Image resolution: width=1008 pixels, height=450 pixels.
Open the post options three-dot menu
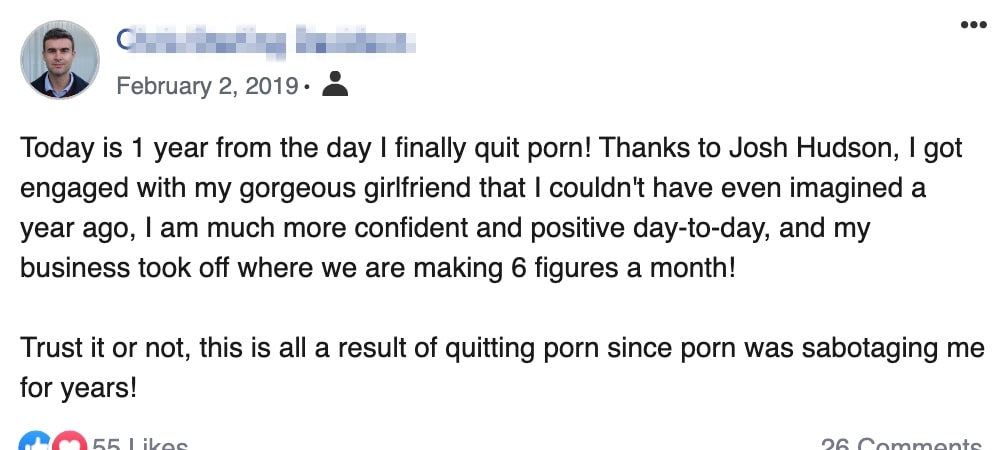tap(973, 25)
